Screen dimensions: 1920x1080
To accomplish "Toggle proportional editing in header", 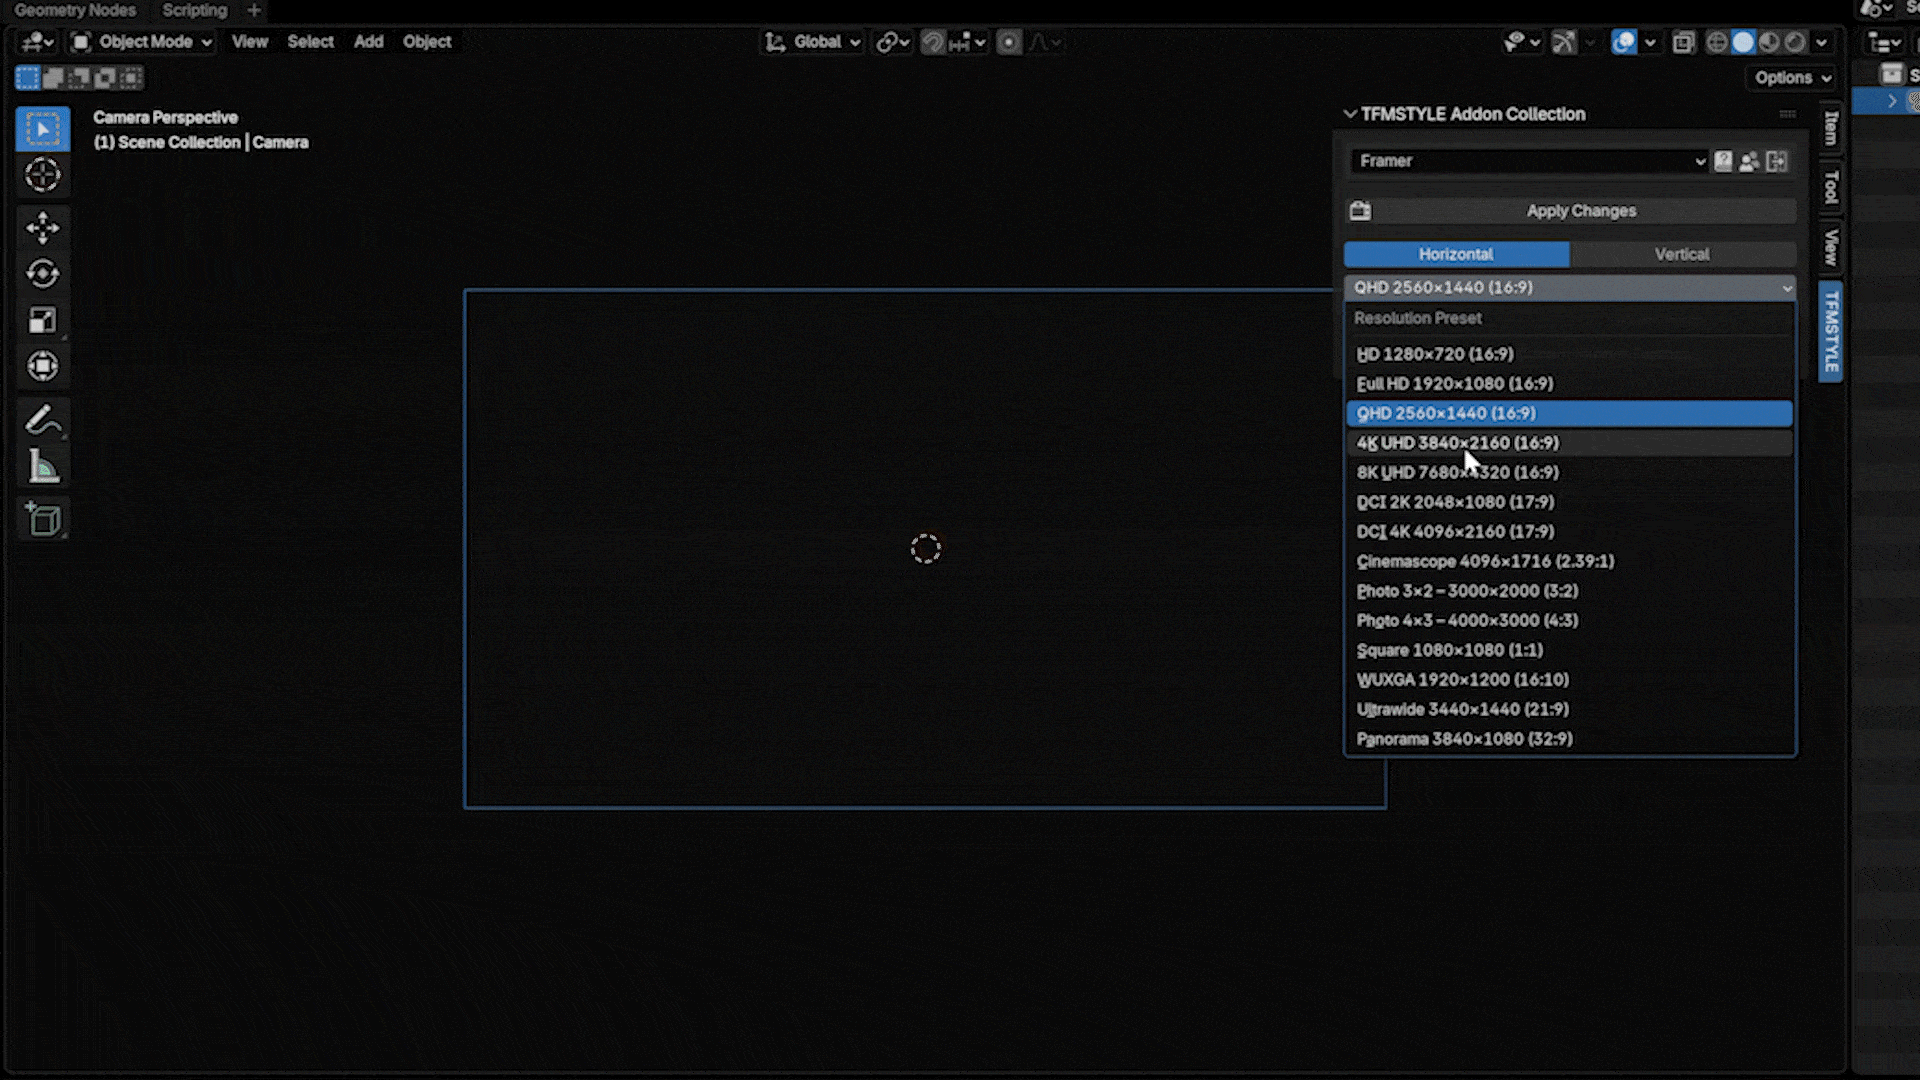I will [x=1009, y=42].
